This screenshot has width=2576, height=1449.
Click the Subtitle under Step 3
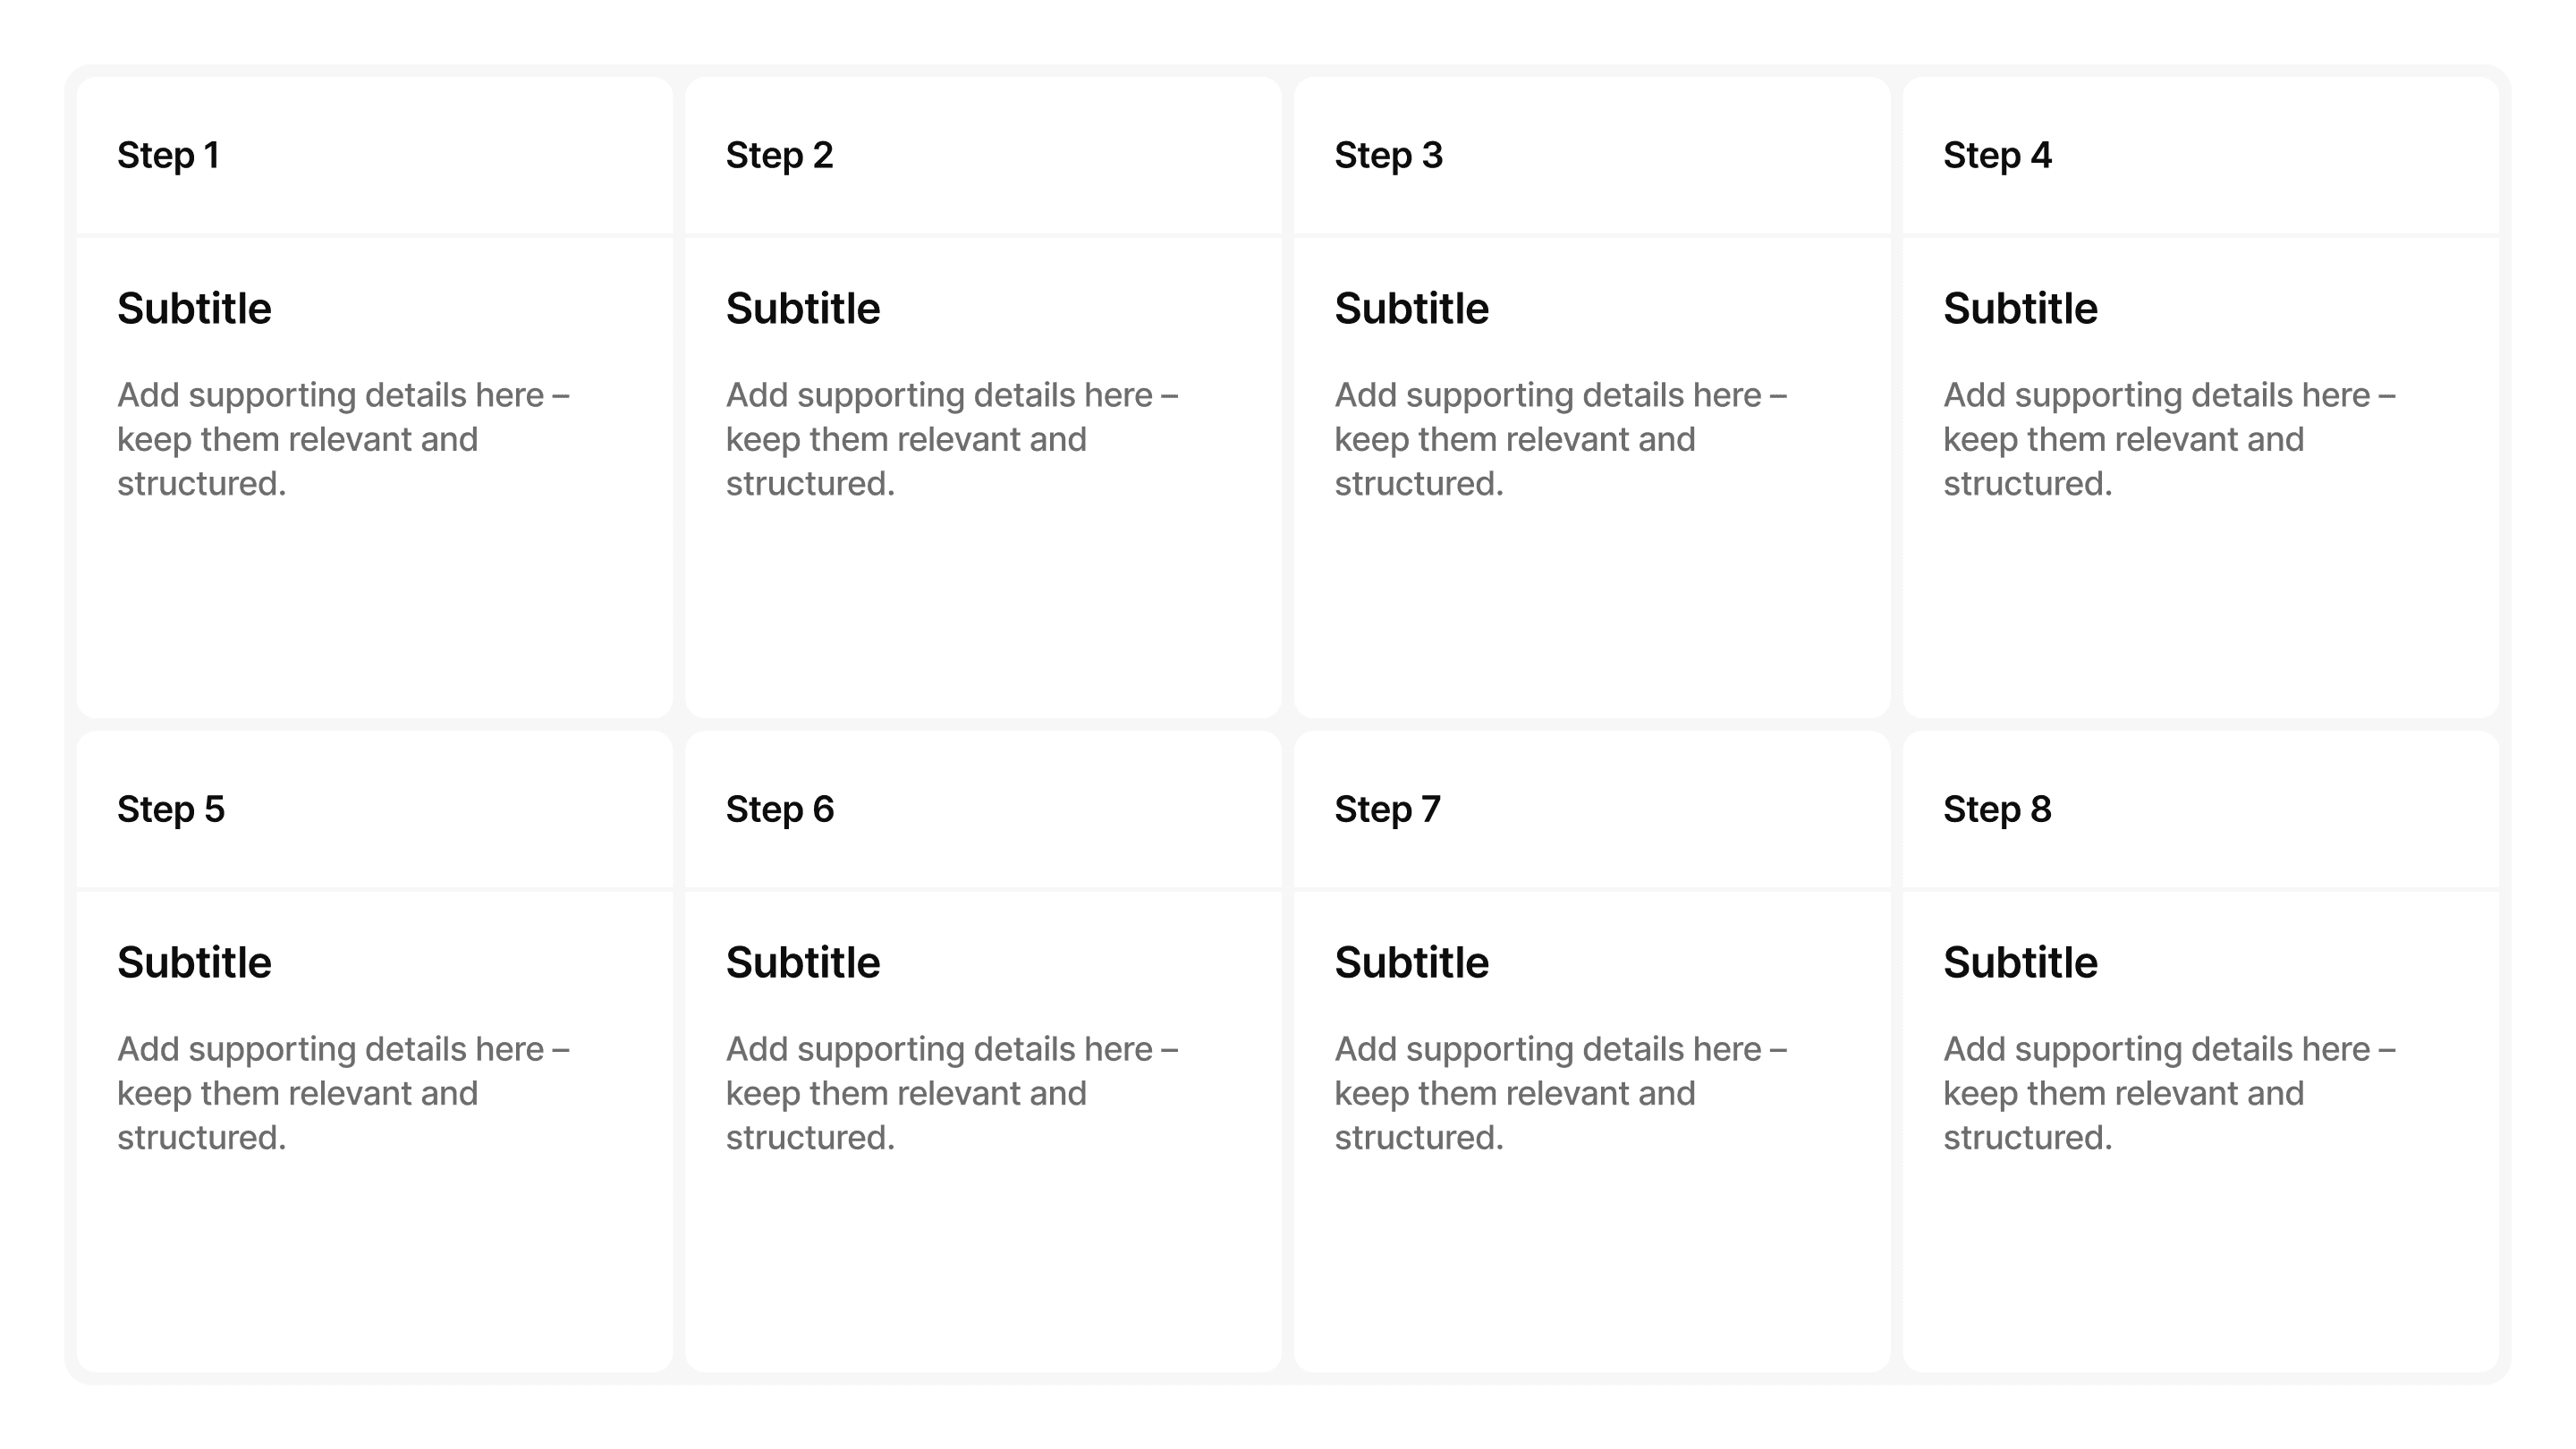click(1412, 309)
